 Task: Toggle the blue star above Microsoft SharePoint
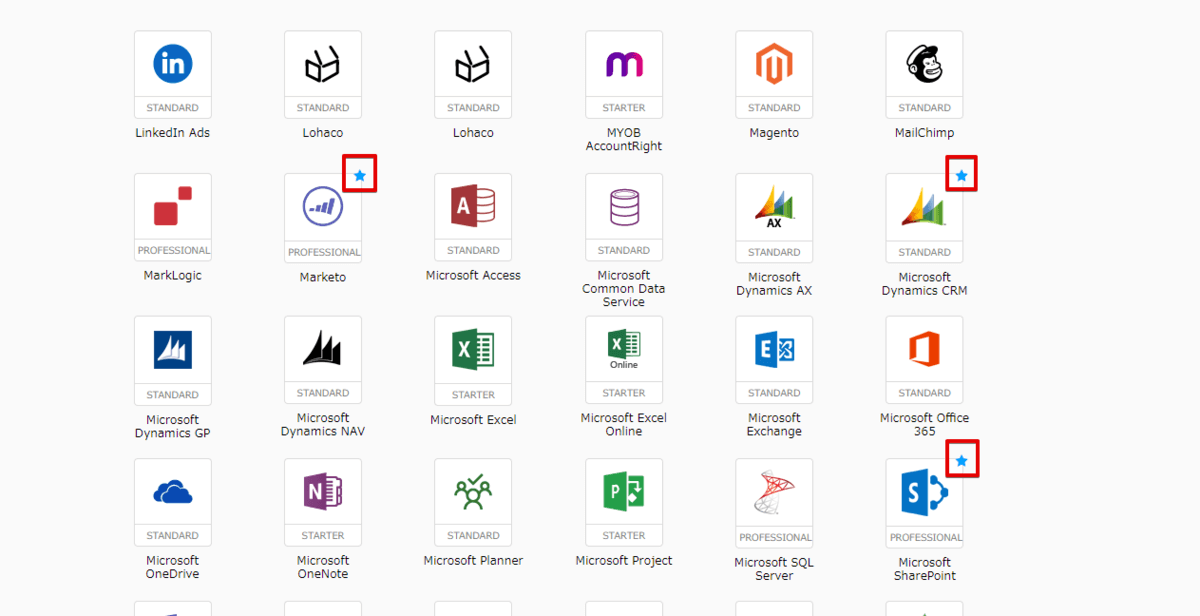click(961, 461)
